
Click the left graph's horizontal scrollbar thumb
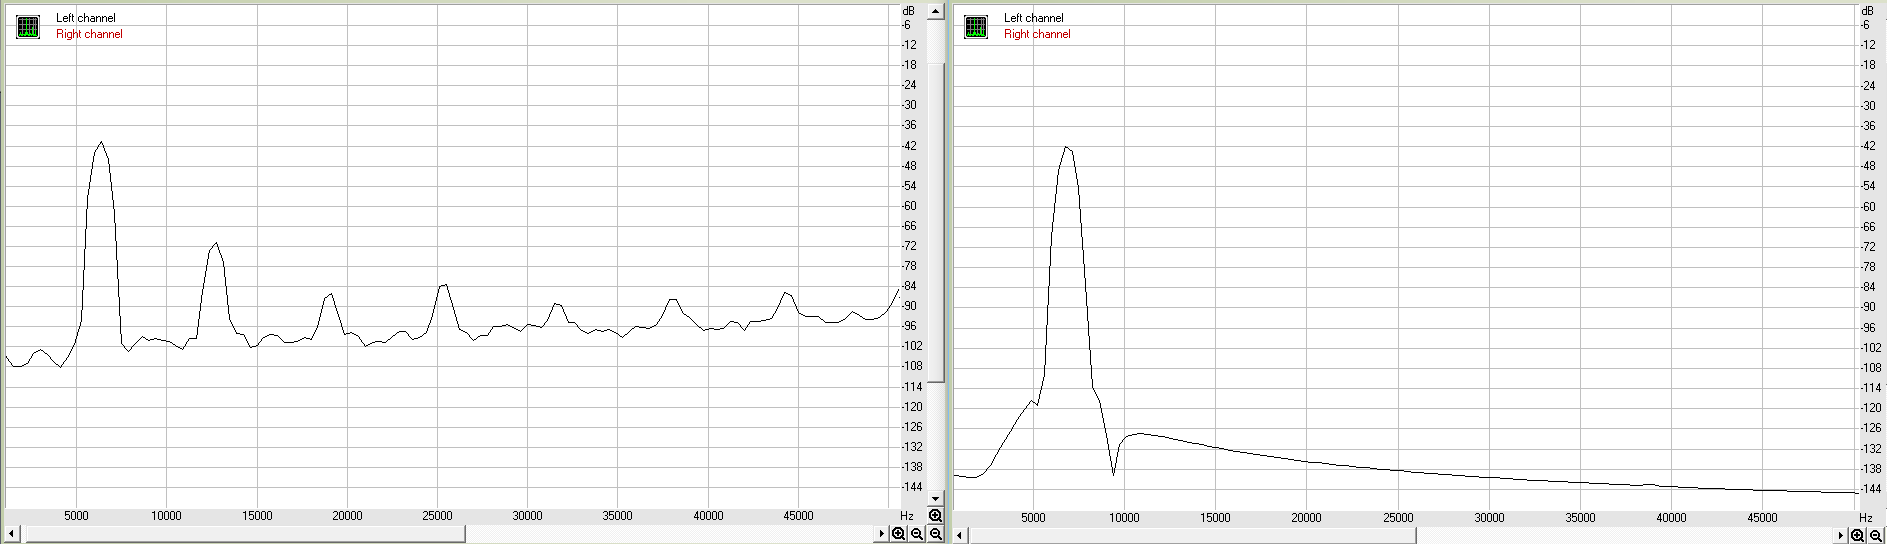(x=244, y=534)
